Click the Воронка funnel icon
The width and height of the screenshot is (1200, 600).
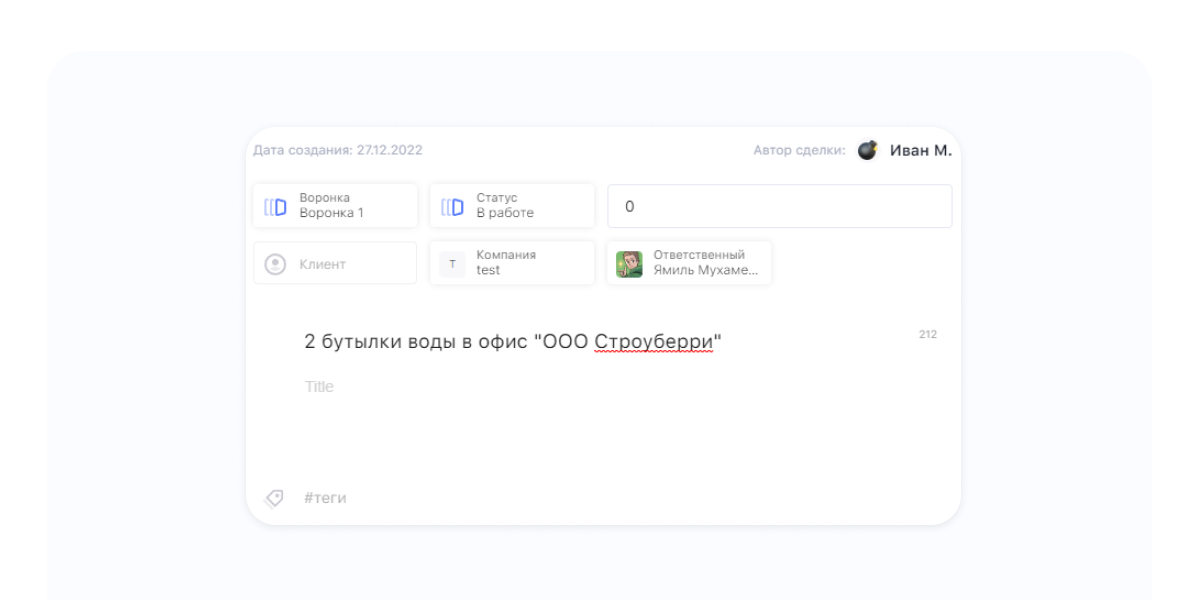pyautogui.click(x=275, y=207)
